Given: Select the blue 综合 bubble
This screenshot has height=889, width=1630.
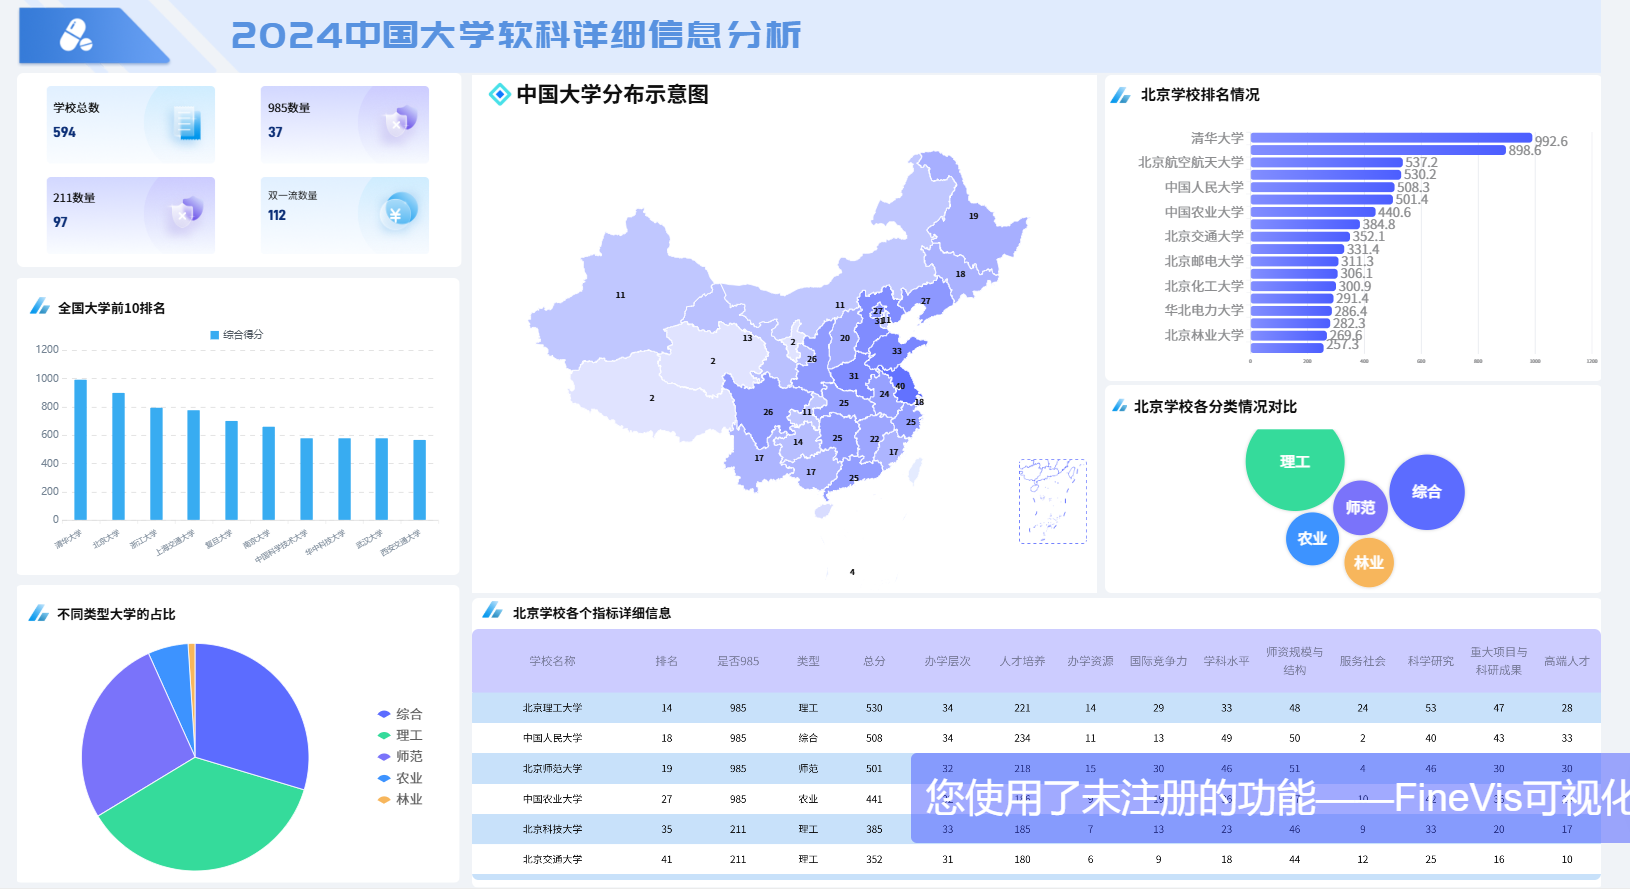Looking at the screenshot, I should [1426, 492].
